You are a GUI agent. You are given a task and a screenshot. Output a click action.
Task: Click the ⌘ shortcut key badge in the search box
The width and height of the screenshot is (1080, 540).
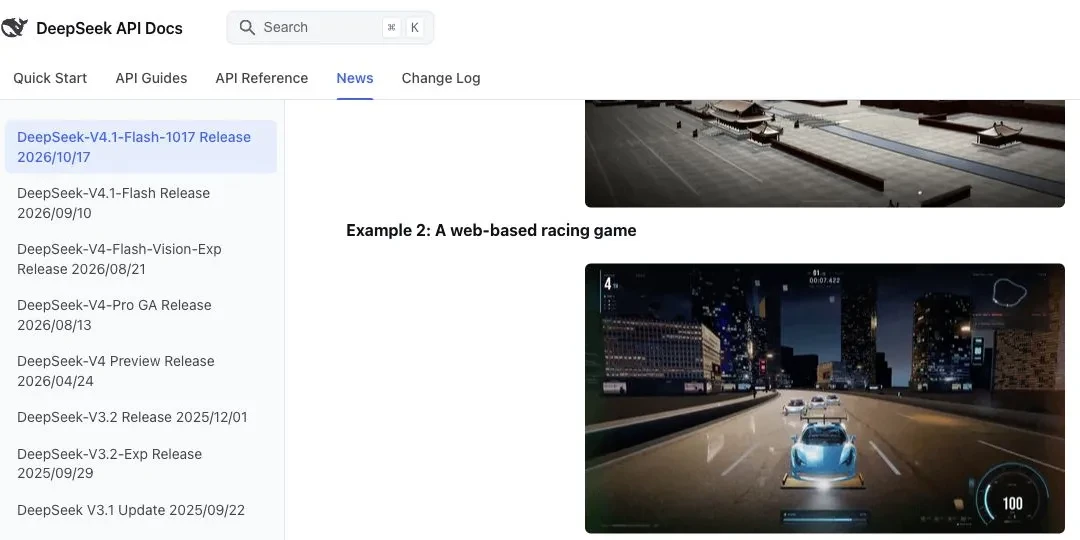391,28
